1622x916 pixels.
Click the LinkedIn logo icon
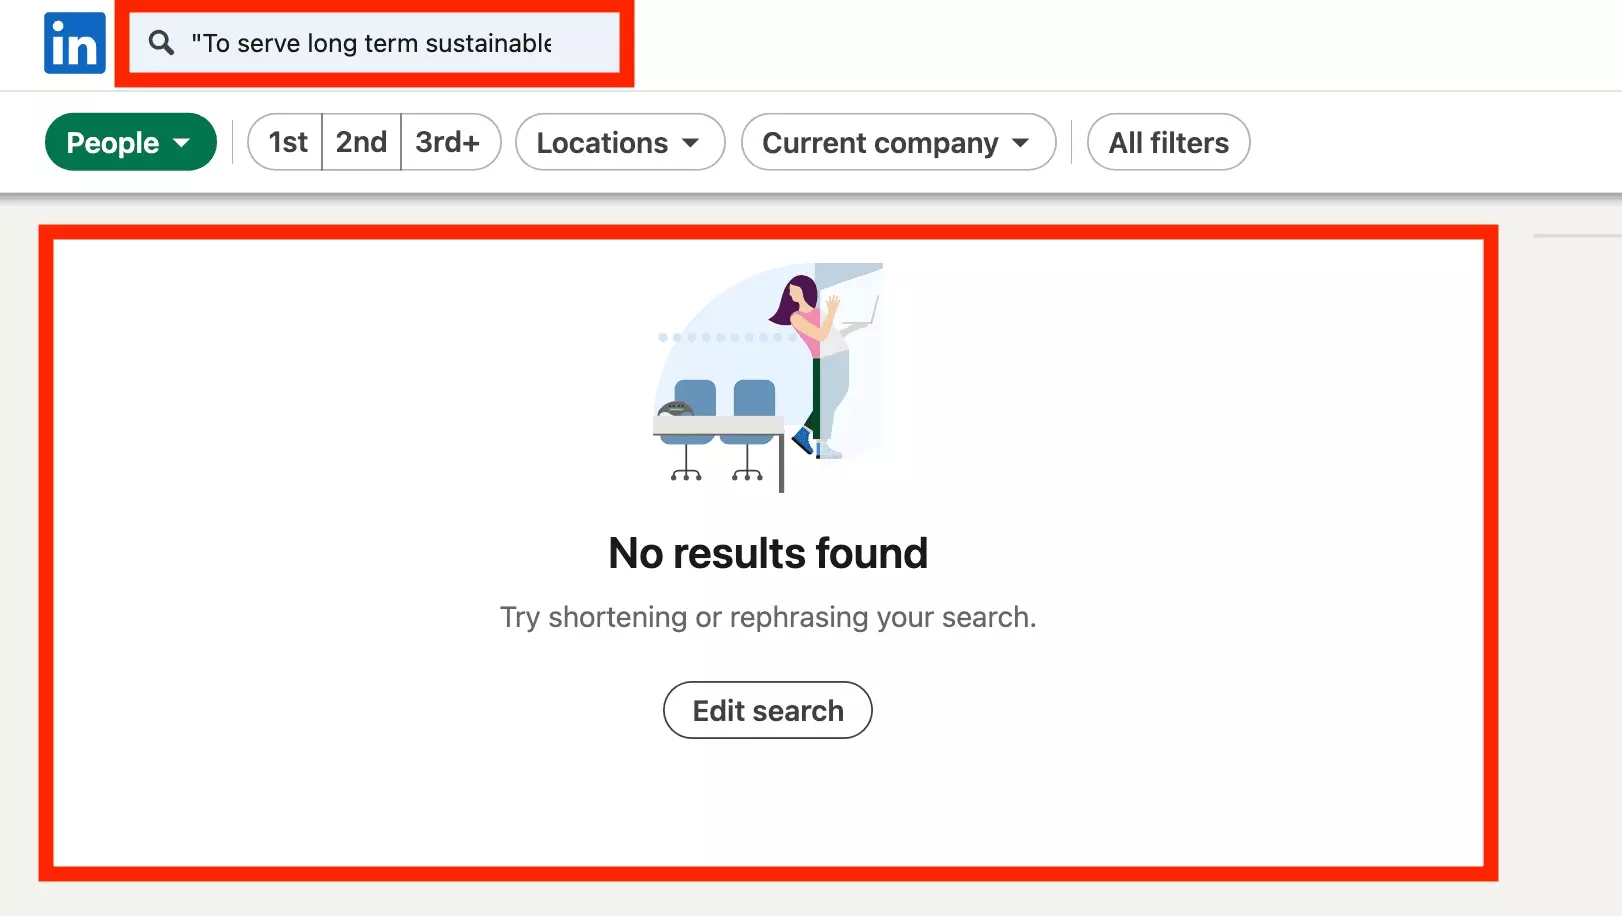pos(74,43)
